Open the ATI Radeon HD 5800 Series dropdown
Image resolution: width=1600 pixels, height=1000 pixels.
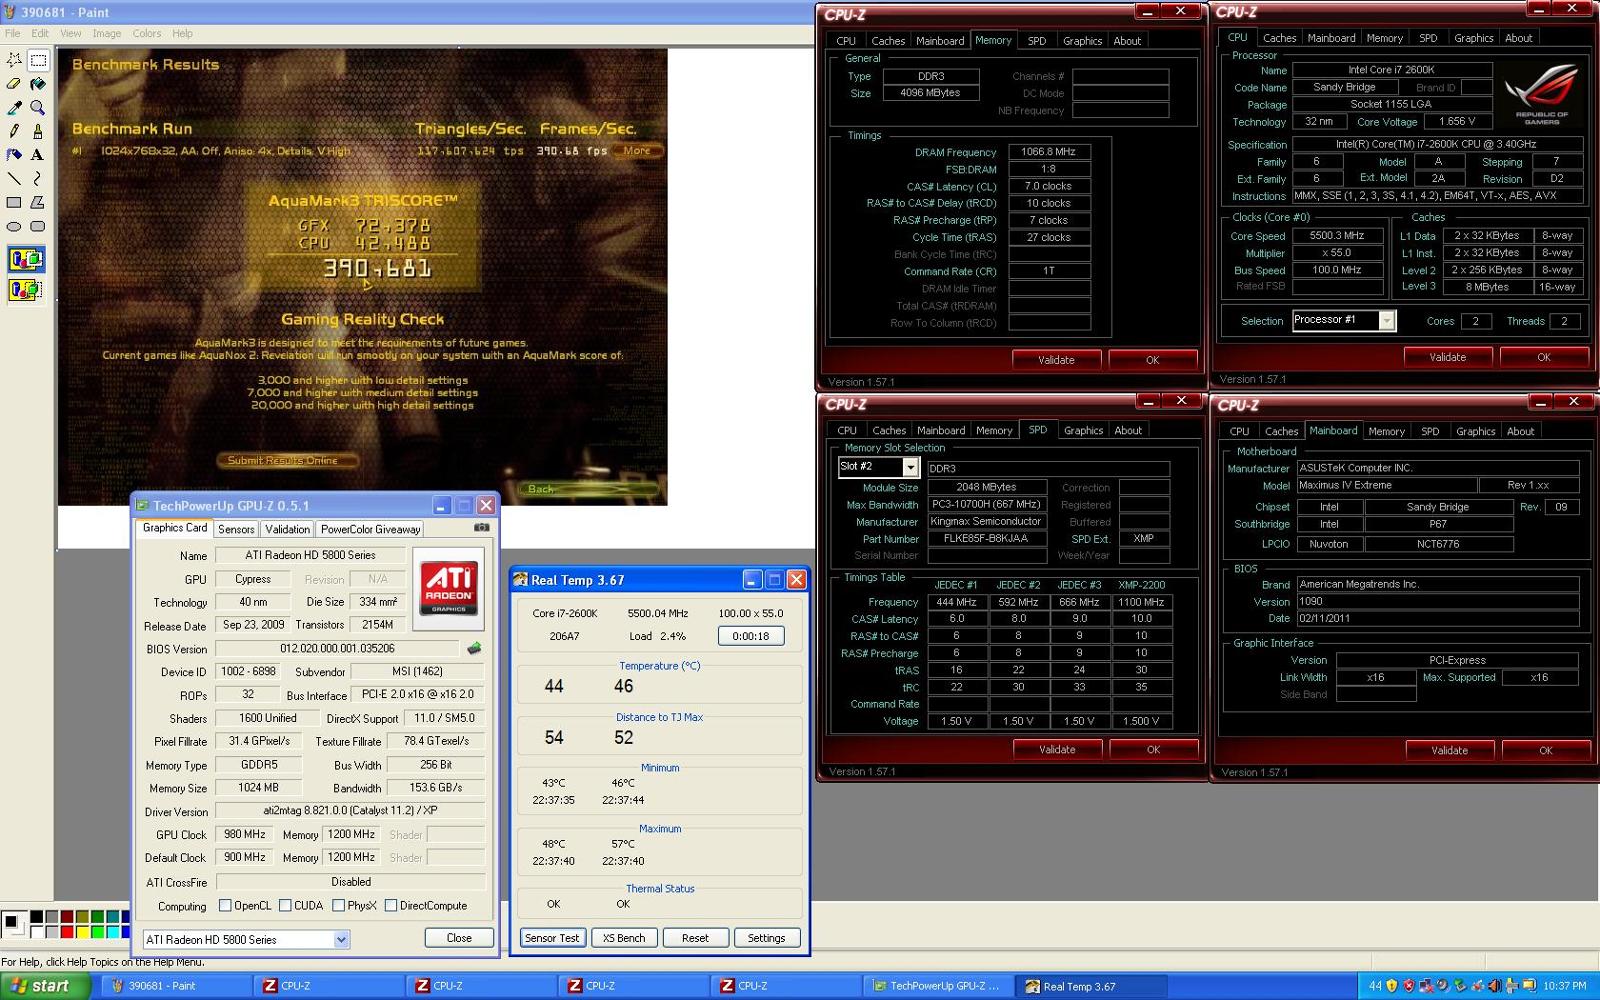pos(246,939)
